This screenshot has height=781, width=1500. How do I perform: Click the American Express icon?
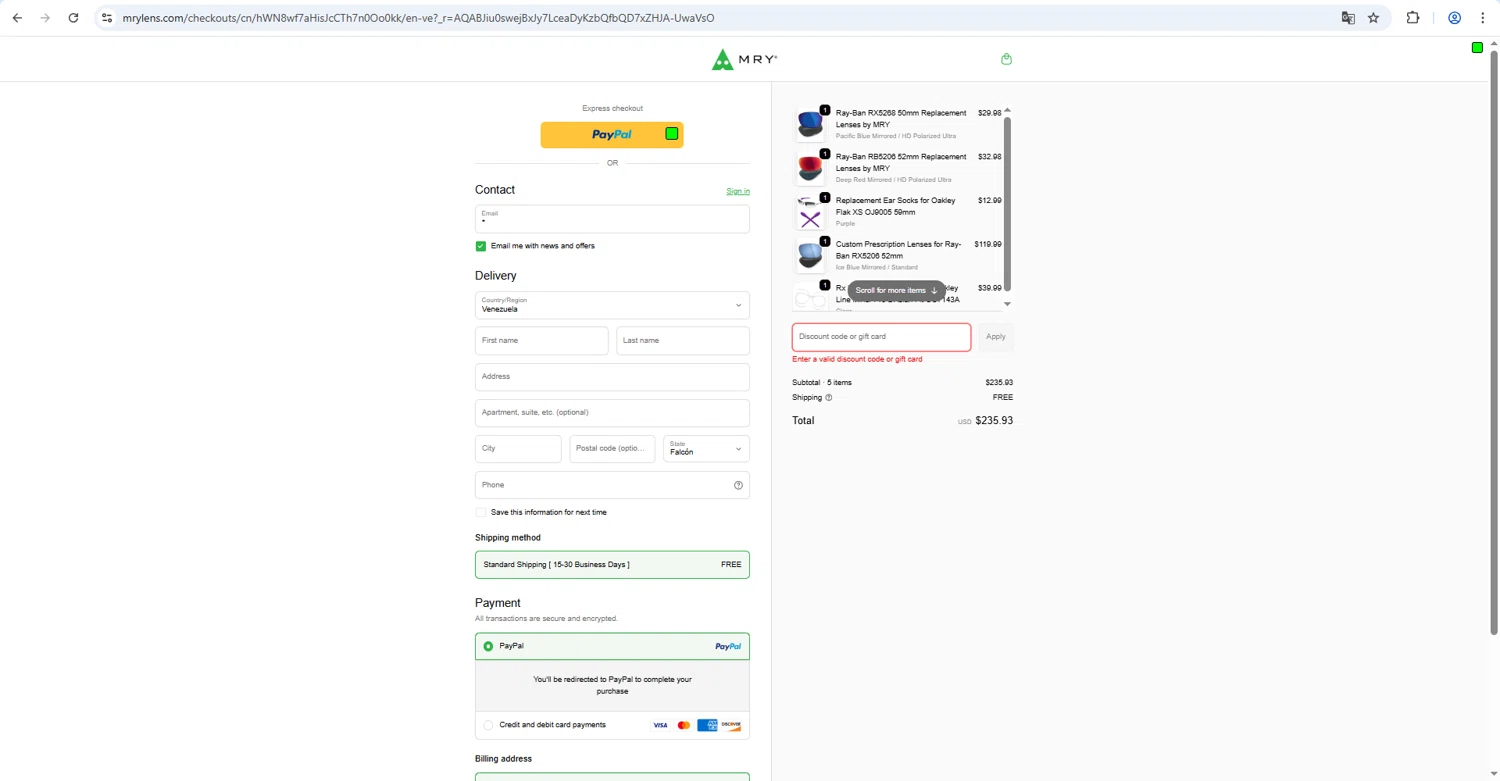tap(707, 725)
